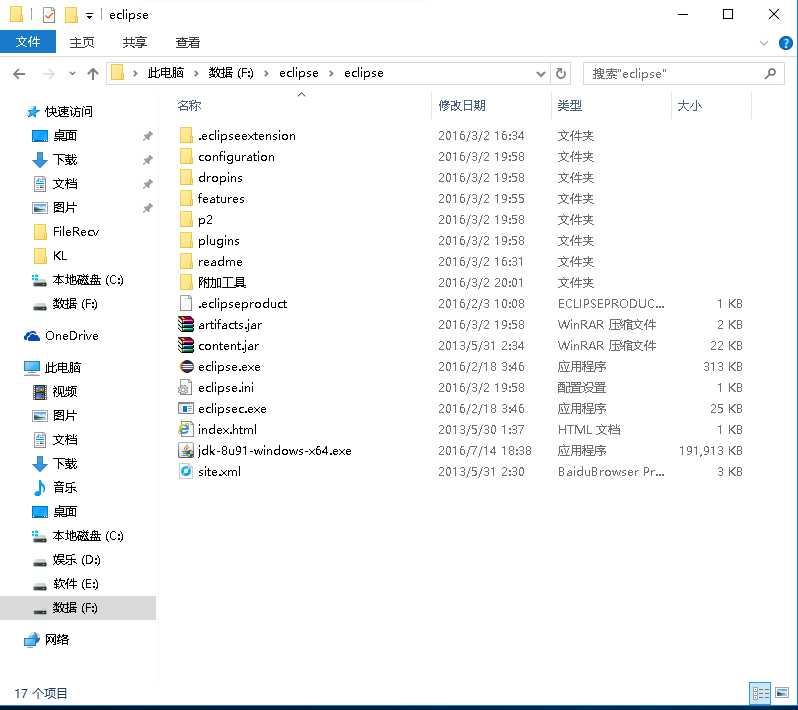
Task: Open the 文件 ribbon tab
Action: tap(27, 42)
